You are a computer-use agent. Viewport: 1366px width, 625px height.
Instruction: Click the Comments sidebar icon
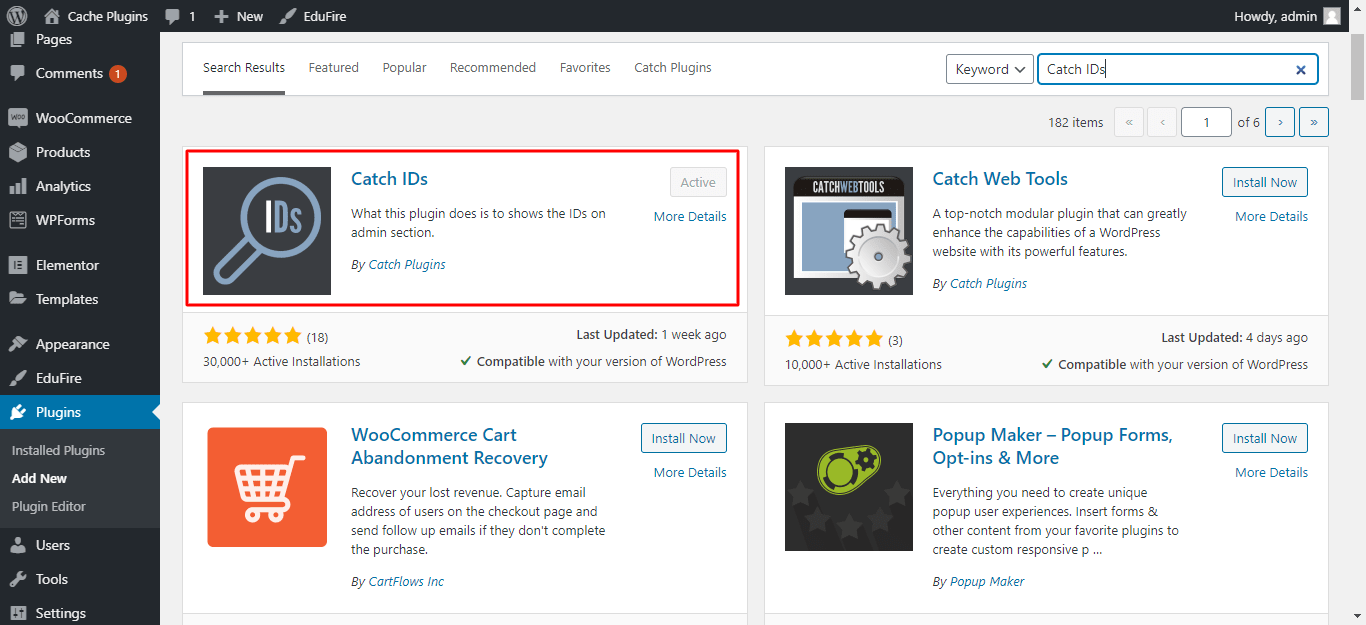pyautogui.click(x=17, y=73)
